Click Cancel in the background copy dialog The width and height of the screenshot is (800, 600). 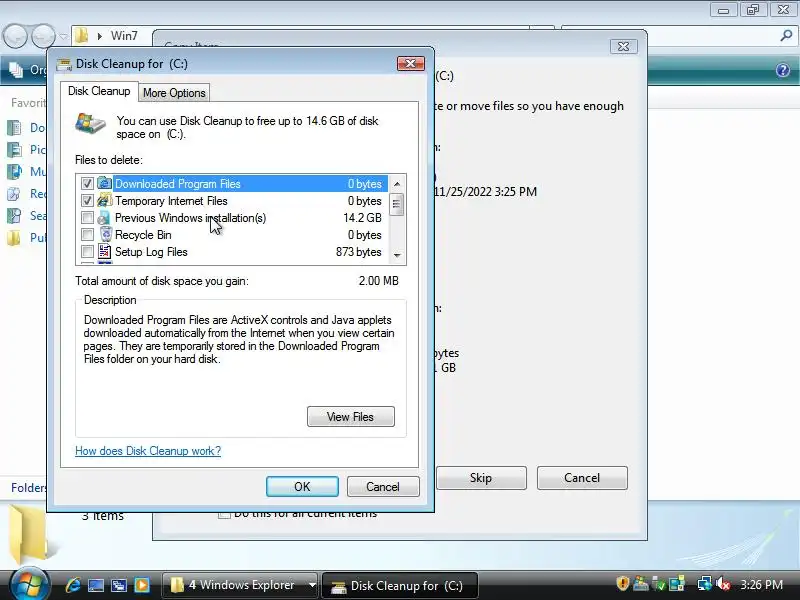tap(582, 478)
